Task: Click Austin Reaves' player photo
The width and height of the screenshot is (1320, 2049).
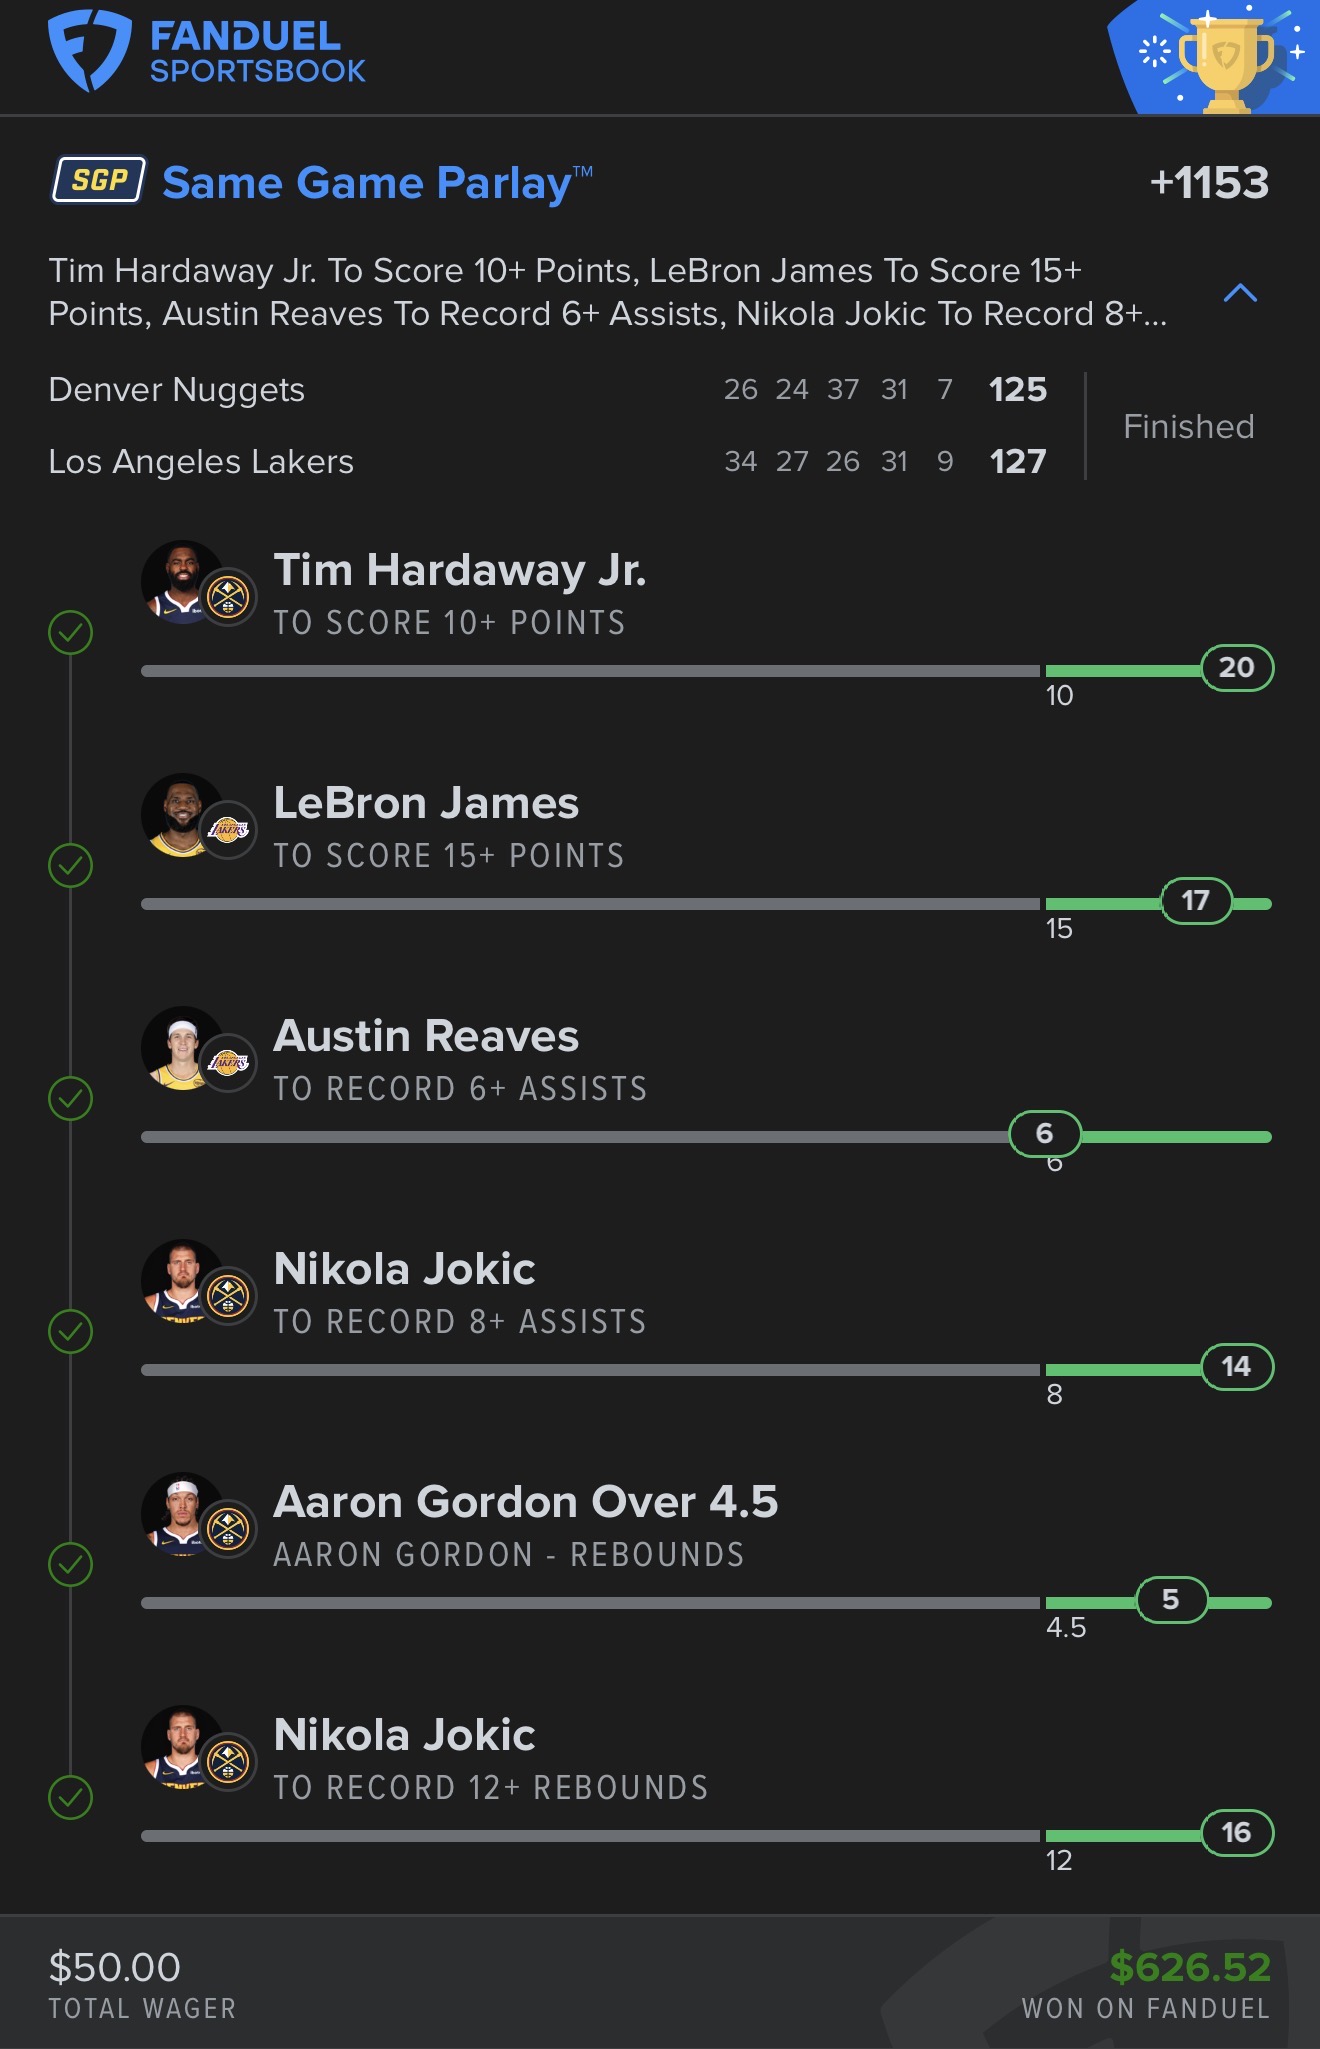Action: click(181, 1048)
